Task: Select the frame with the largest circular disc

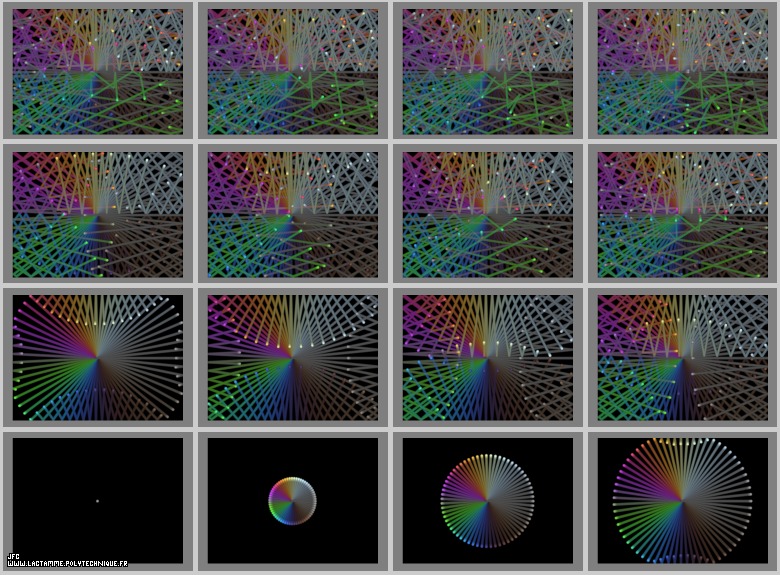Action: pyautogui.click(x=683, y=499)
